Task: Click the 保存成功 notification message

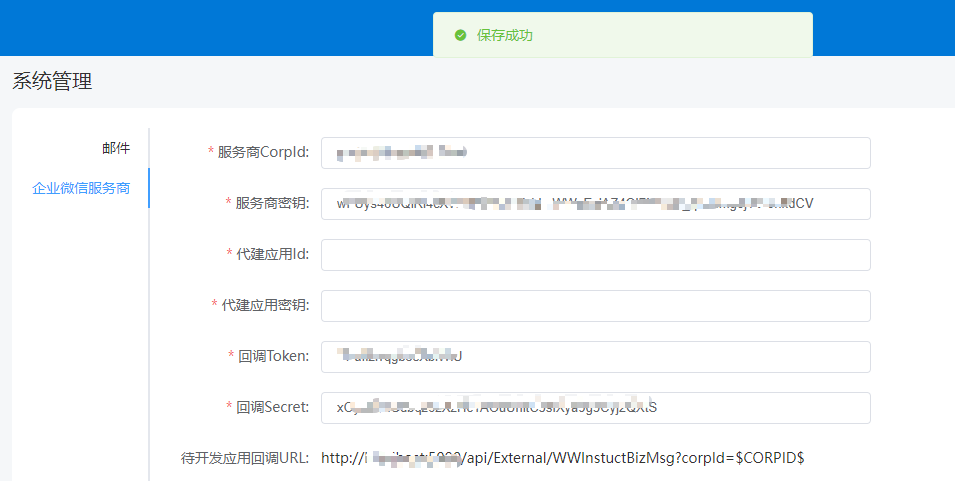Action: (x=505, y=35)
